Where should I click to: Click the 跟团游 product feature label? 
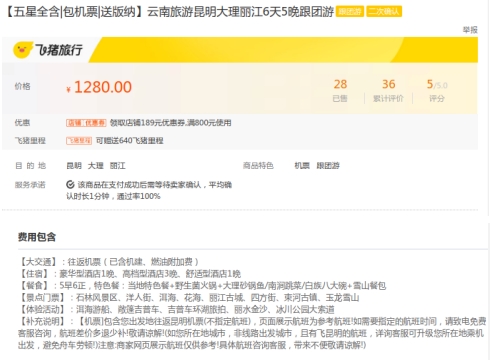pos(328,166)
